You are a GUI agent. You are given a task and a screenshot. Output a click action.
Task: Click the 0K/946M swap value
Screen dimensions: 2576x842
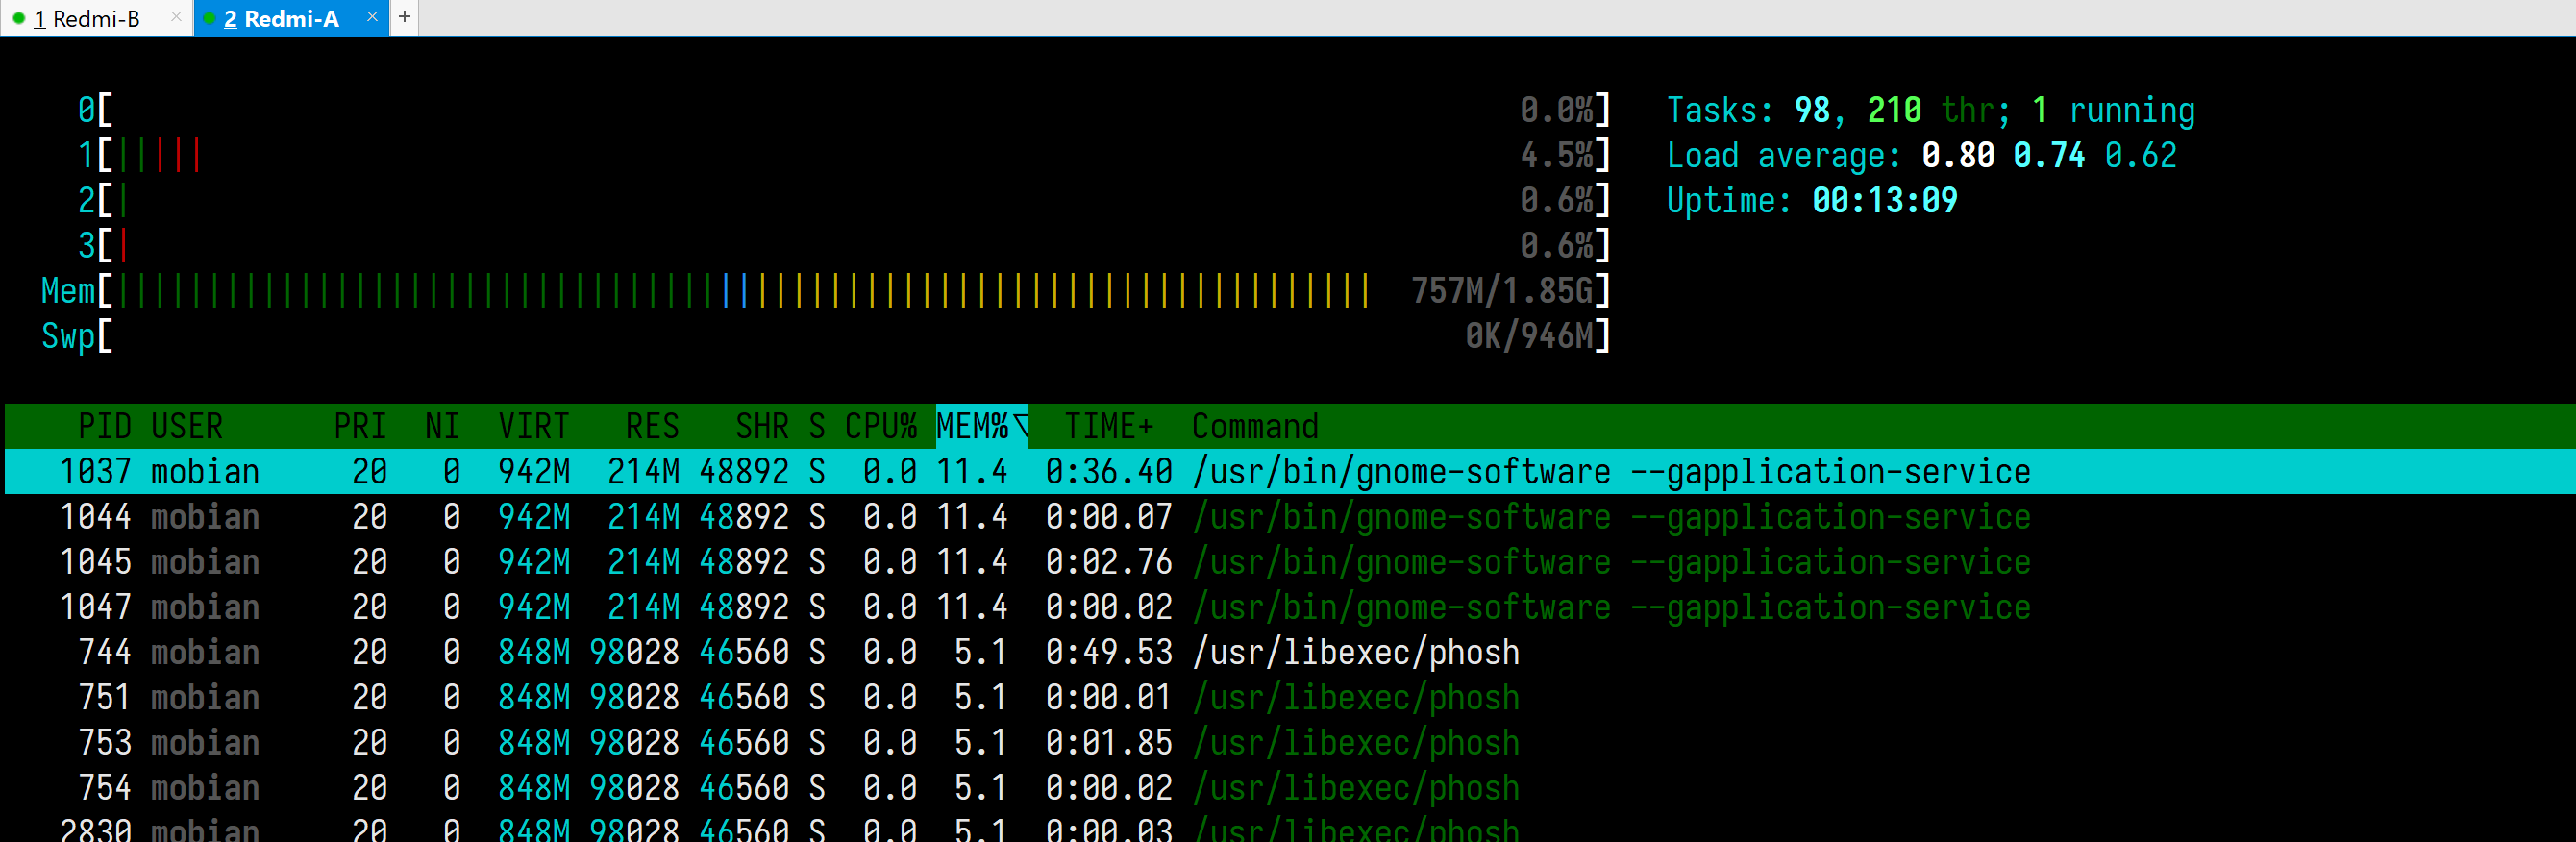1529,336
